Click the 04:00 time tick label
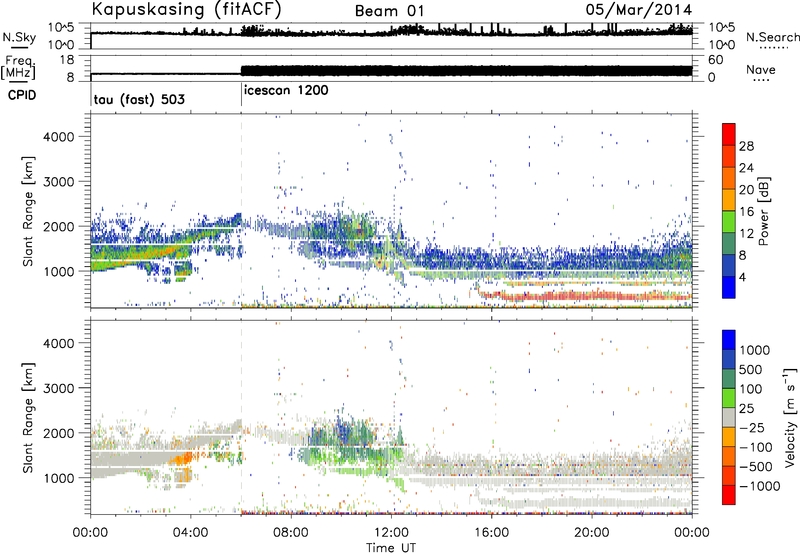Viewport: 800px width, 554px height. coord(190,533)
